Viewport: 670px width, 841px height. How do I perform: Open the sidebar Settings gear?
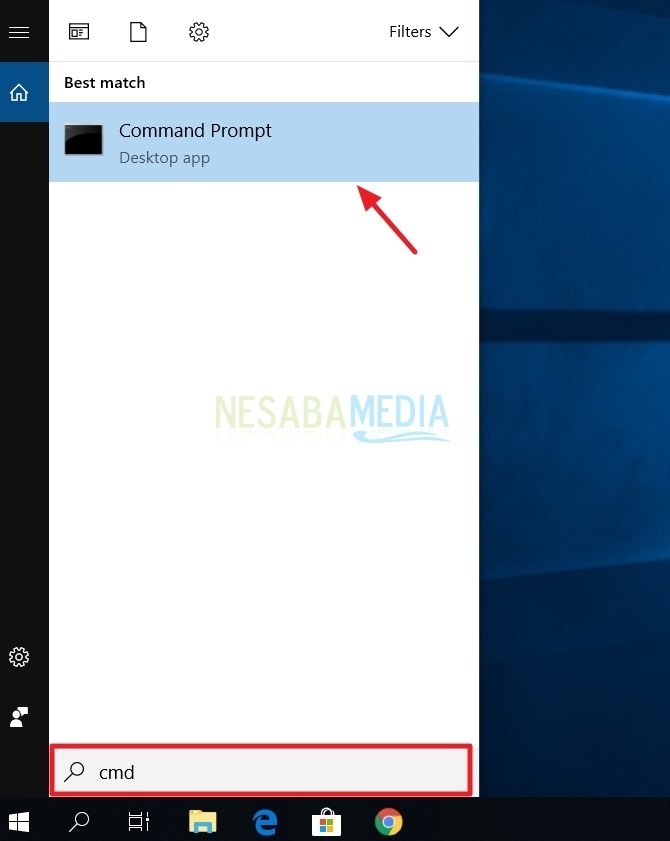click(18, 657)
